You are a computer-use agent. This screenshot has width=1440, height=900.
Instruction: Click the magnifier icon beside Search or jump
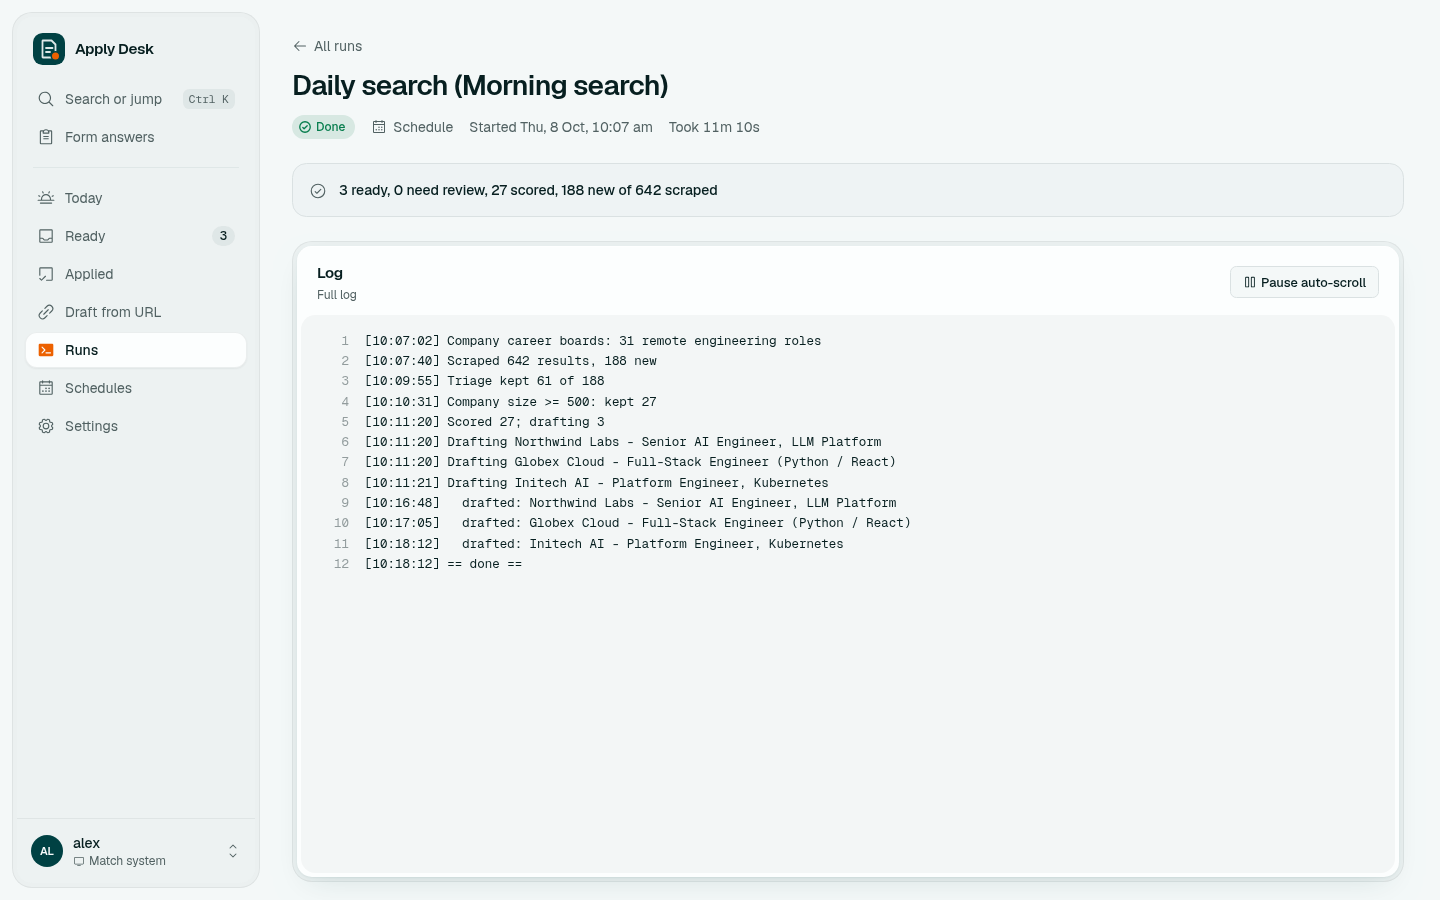click(46, 99)
